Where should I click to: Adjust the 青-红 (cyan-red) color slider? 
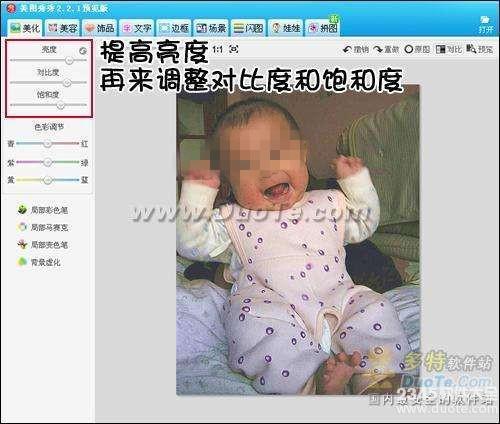[48, 144]
